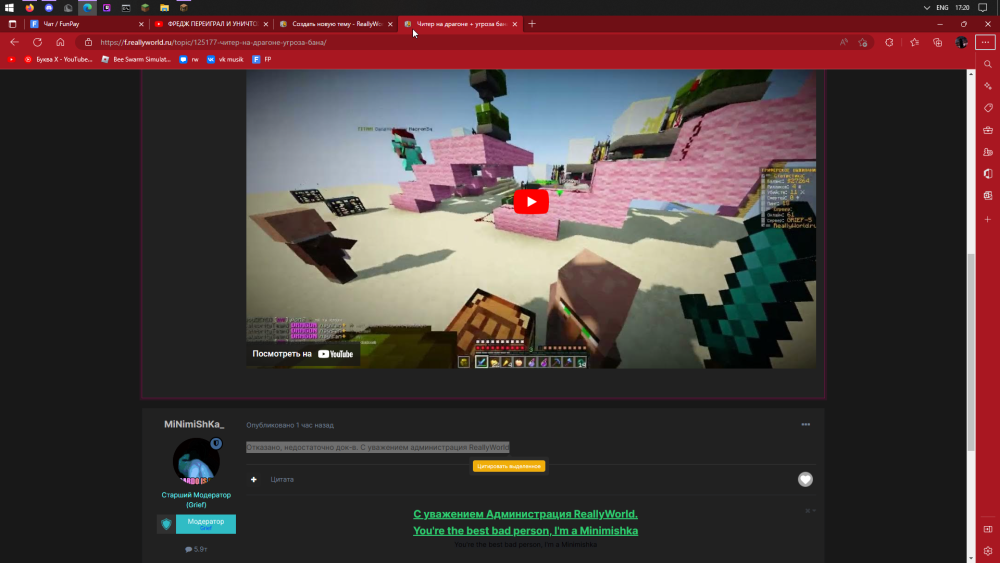Switch the ENG input language
The image size is (1000, 563).
point(942,8)
